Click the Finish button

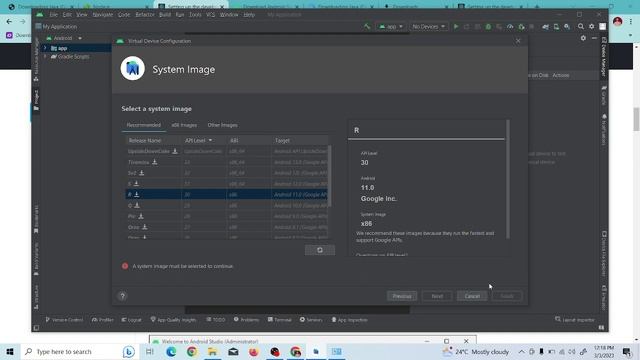507,296
